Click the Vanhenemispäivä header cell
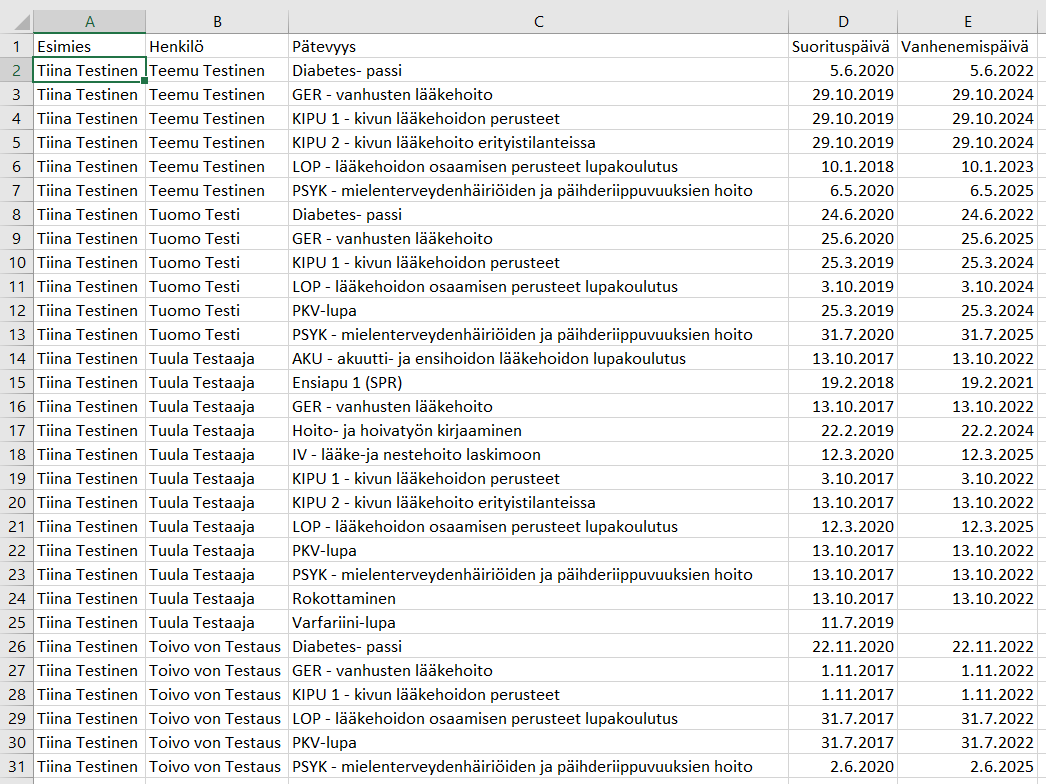 point(967,46)
